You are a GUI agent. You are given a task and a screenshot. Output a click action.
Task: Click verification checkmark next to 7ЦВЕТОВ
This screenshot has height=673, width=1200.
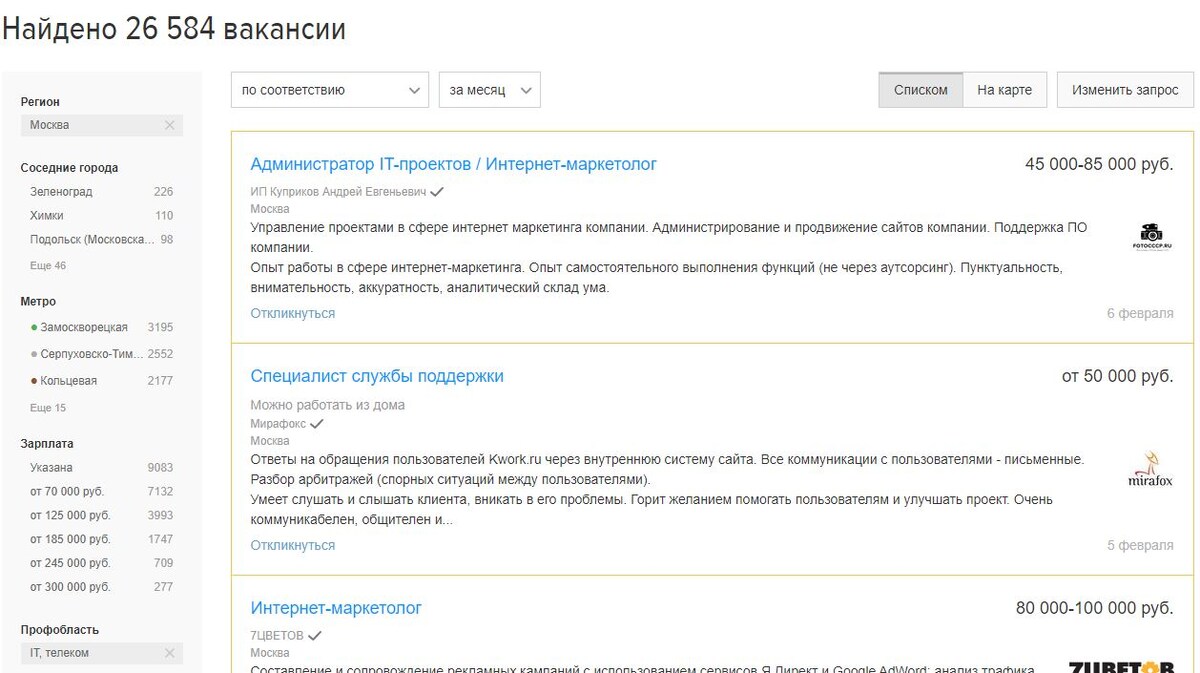tap(315, 634)
